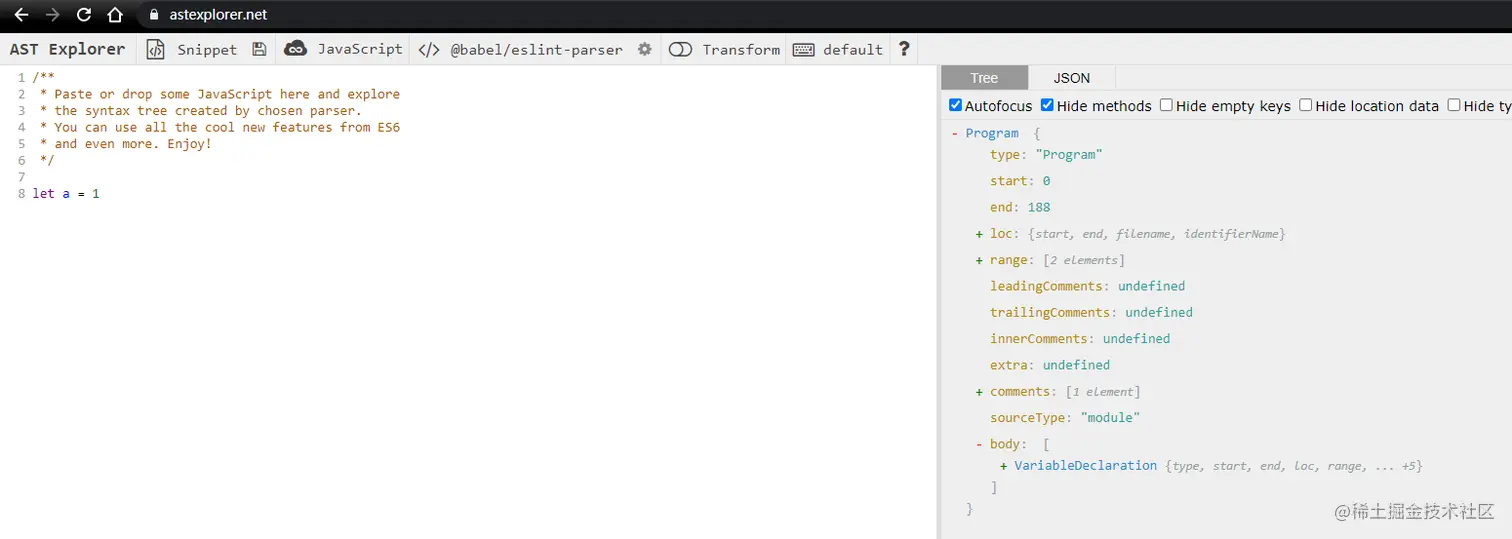Uncheck the Autofocus checkbox
This screenshot has width=1512, height=539.
coord(955,105)
